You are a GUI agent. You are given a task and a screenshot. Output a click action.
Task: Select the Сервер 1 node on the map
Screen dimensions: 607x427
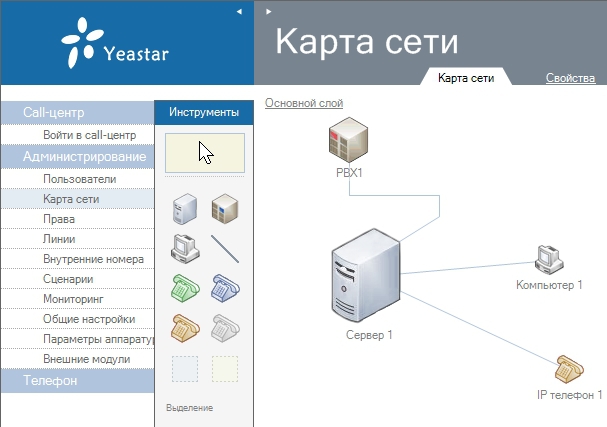pyautogui.click(x=369, y=275)
